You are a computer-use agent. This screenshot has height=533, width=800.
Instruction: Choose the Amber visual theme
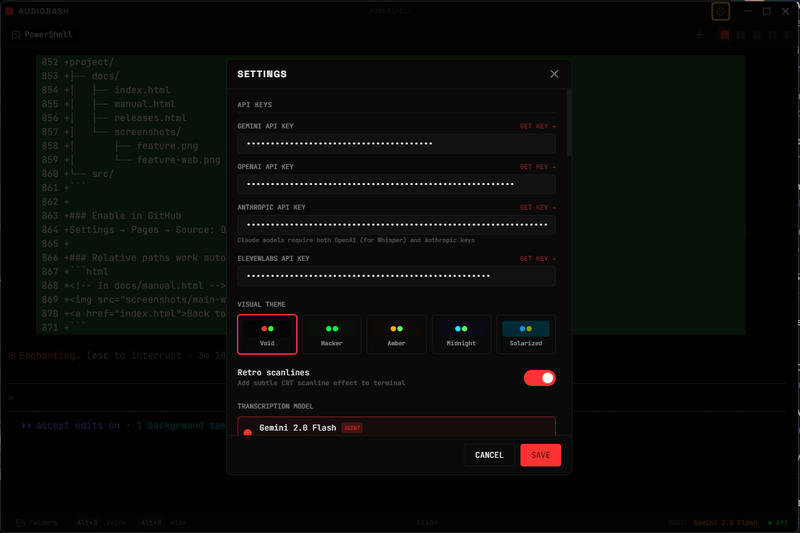coord(396,334)
